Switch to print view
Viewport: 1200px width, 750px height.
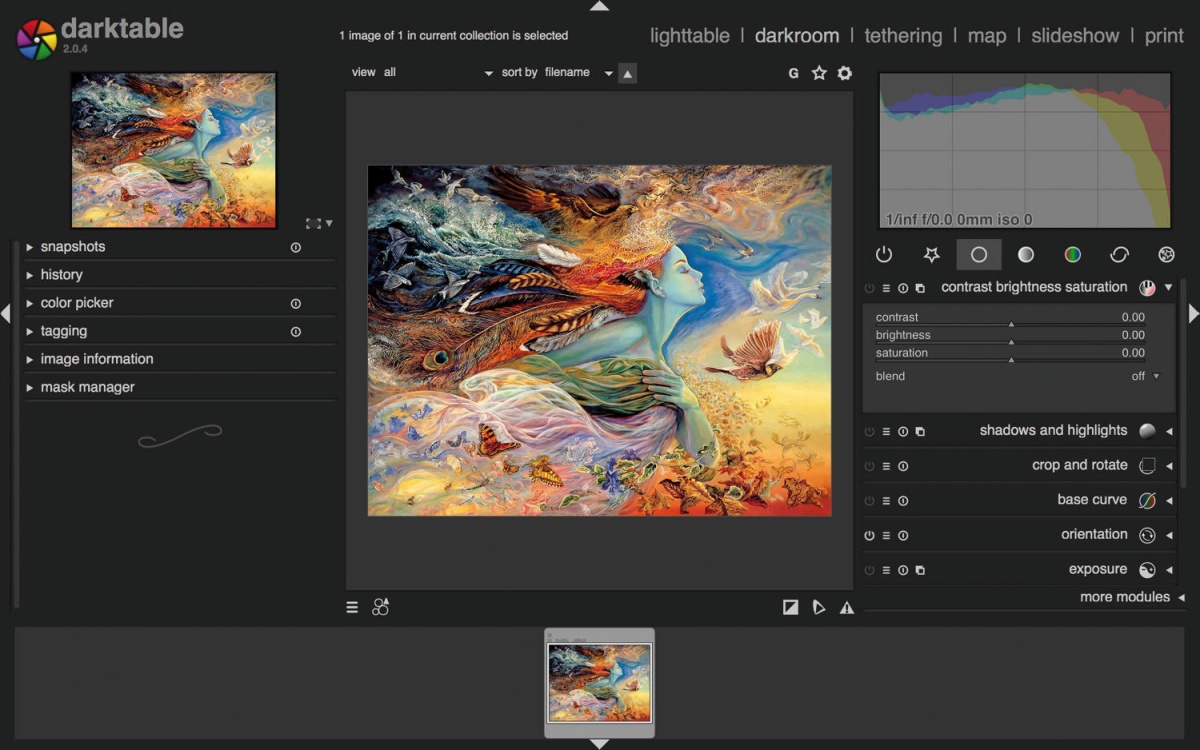pyautogui.click(x=1164, y=36)
